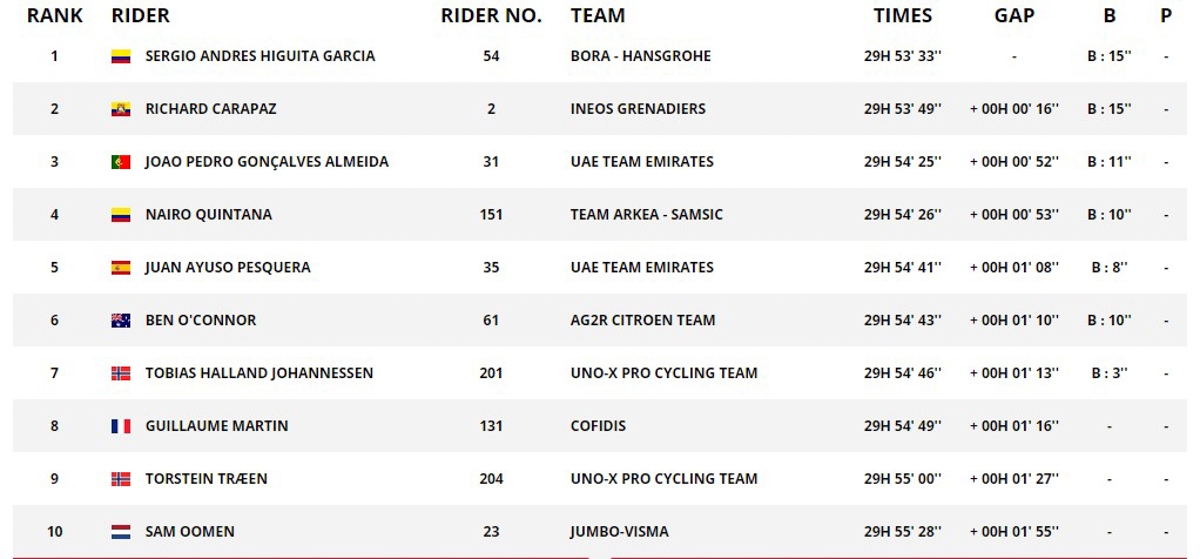Click the GAP column header
This screenshot has height=559, width=1200.
(1014, 16)
